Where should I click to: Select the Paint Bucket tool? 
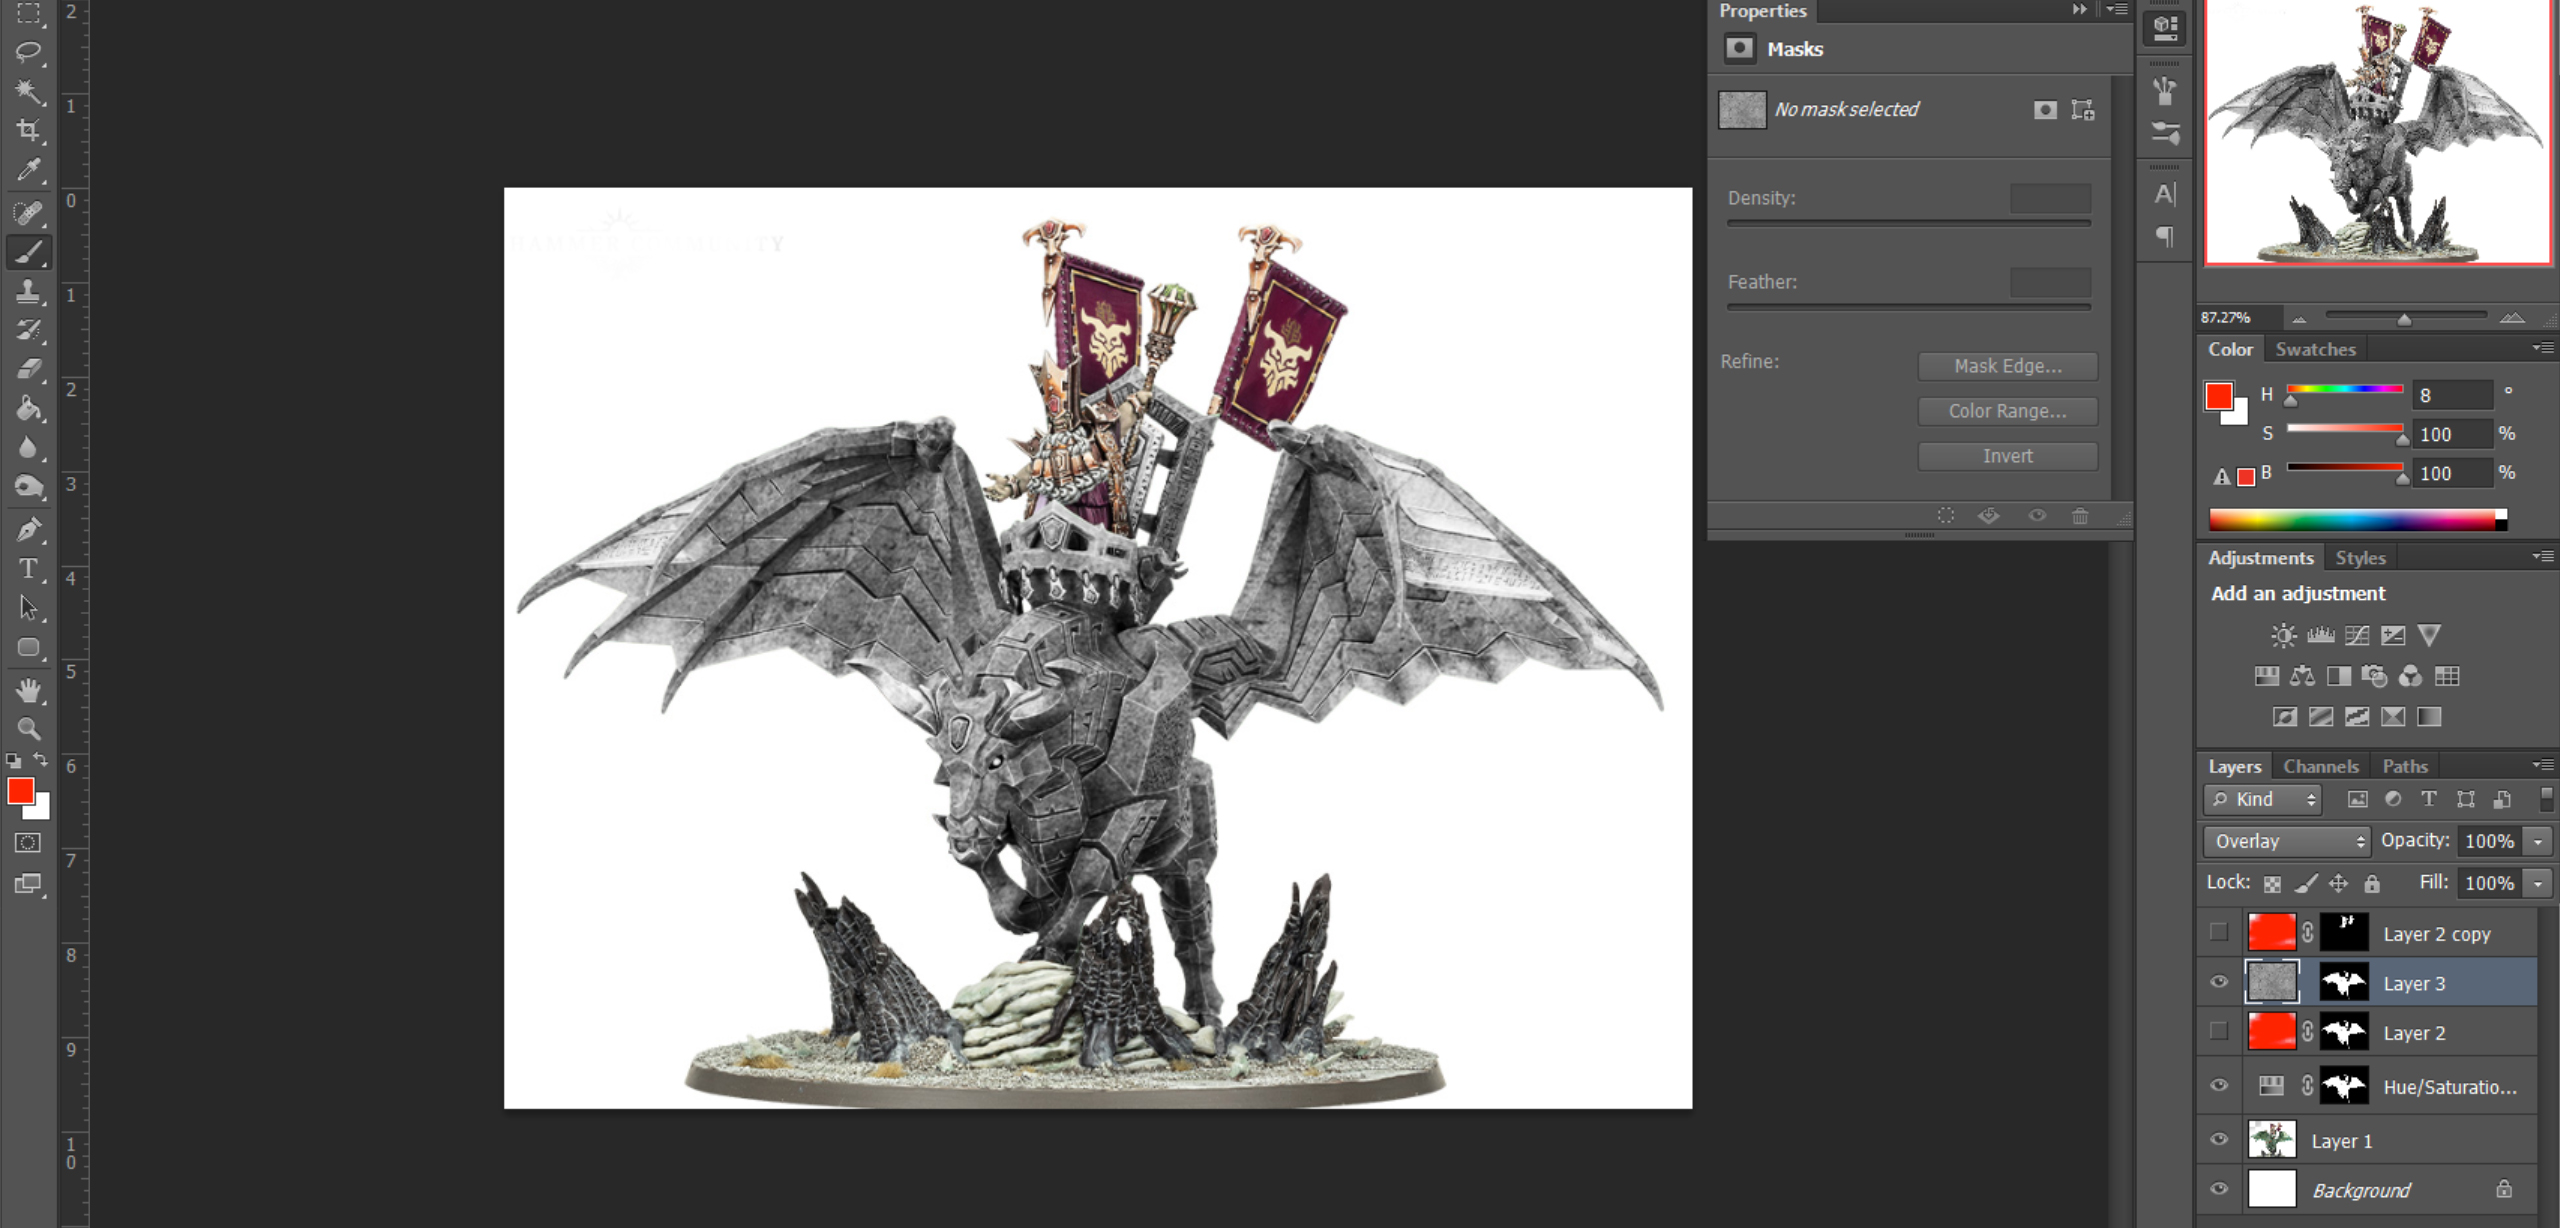point(28,408)
